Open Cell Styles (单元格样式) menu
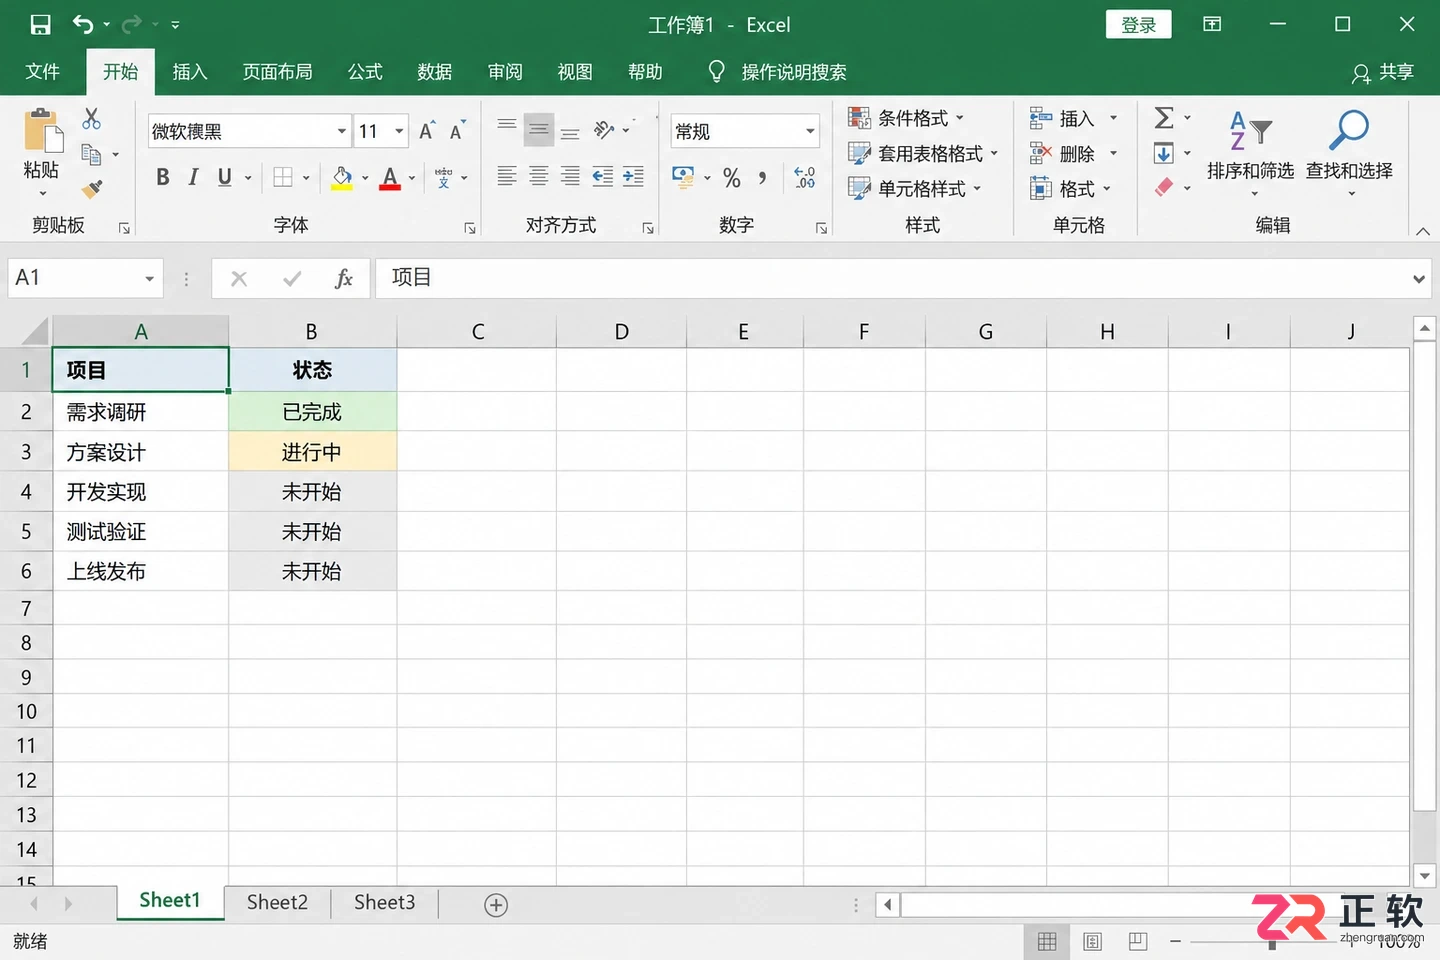1440x960 pixels. point(915,188)
